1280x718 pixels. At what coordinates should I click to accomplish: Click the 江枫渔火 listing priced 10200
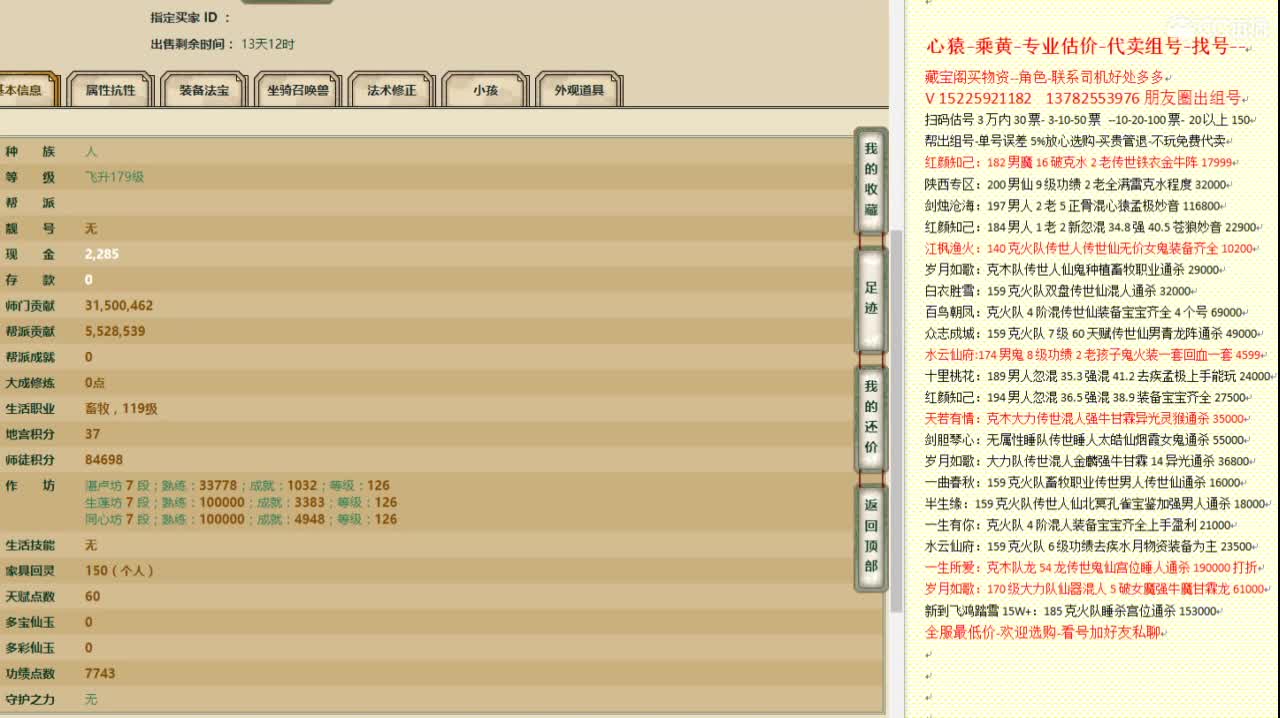click(1090, 248)
